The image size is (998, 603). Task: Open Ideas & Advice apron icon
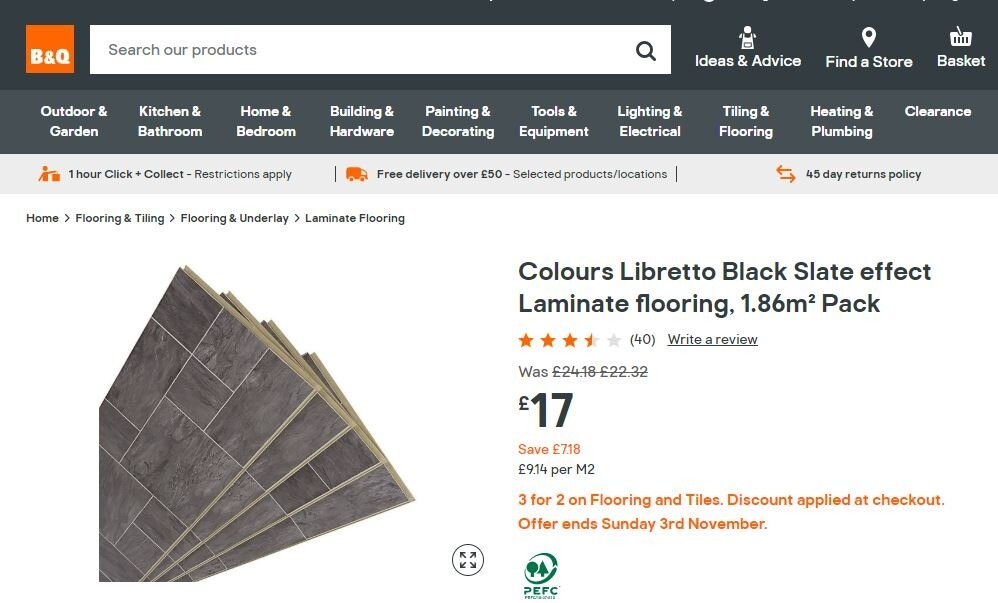point(747,38)
